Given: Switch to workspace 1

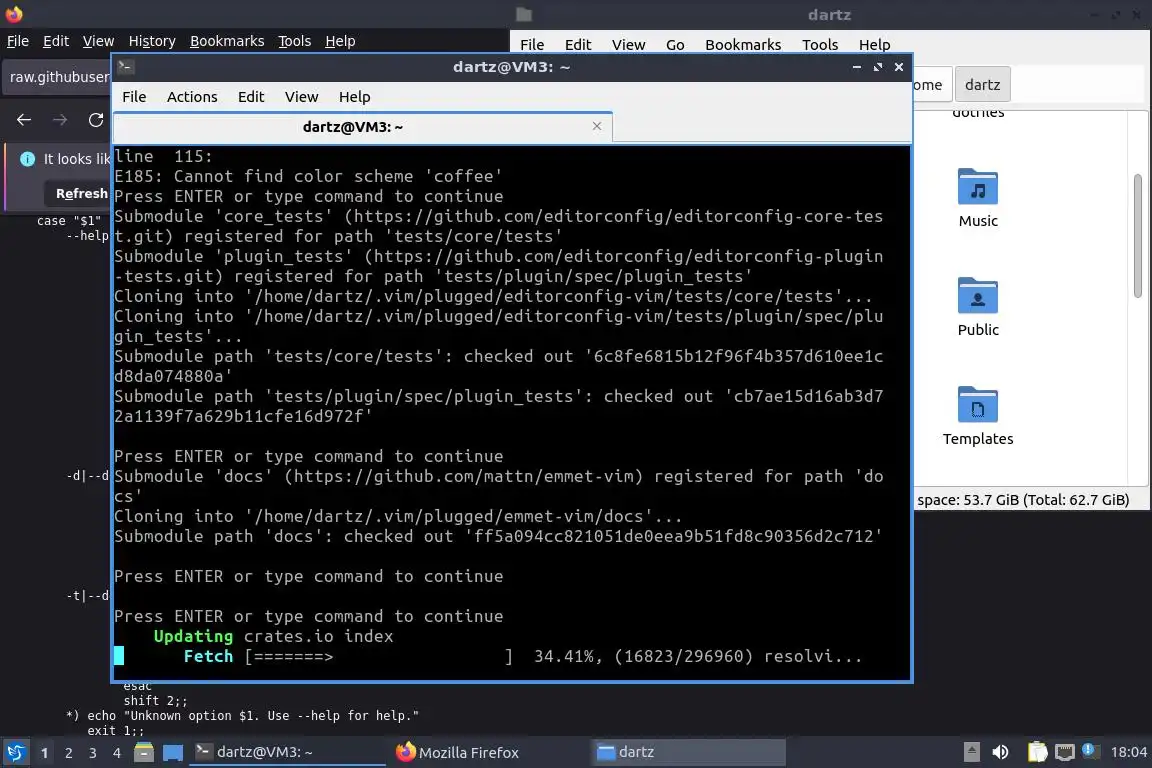Looking at the screenshot, I should coord(44,753).
